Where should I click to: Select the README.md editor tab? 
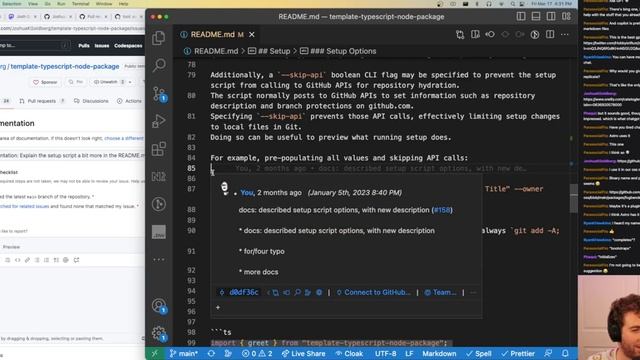(x=217, y=35)
